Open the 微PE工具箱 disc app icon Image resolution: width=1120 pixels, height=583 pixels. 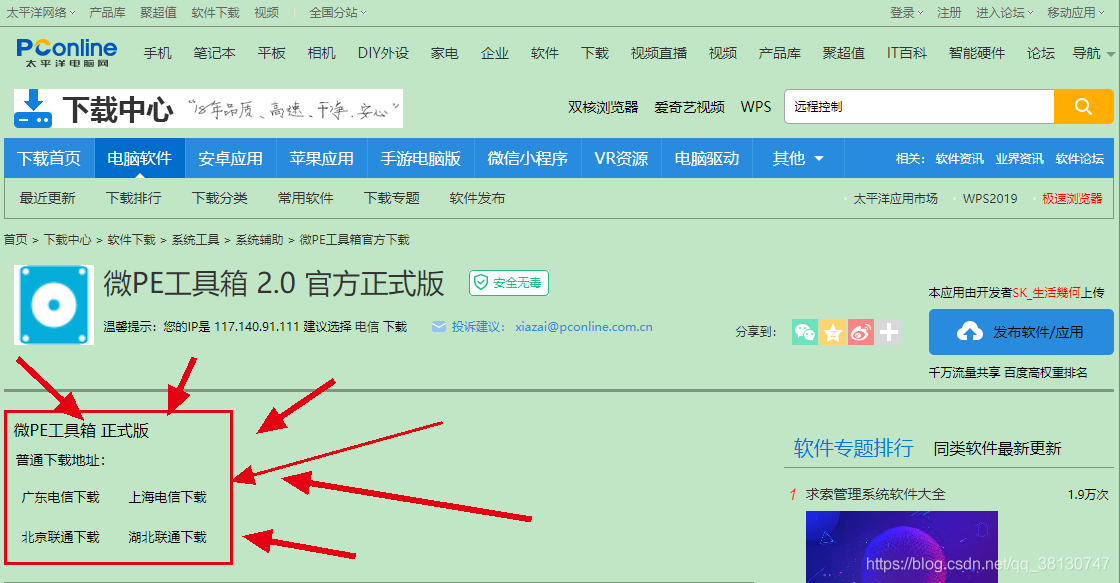[x=54, y=305]
